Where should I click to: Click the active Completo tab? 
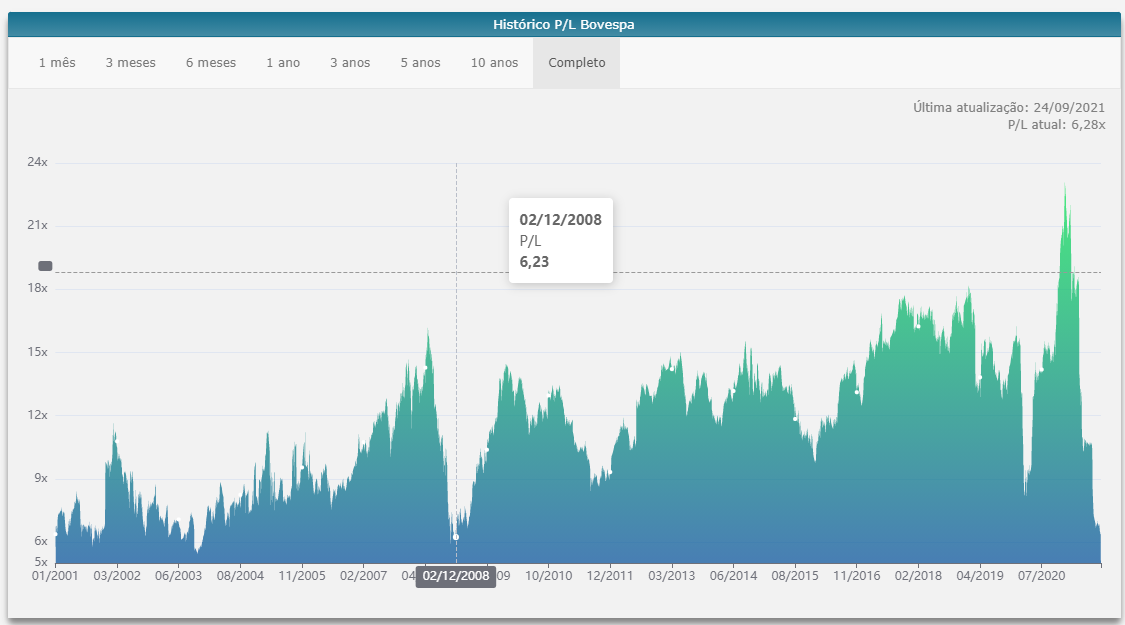(x=576, y=63)
